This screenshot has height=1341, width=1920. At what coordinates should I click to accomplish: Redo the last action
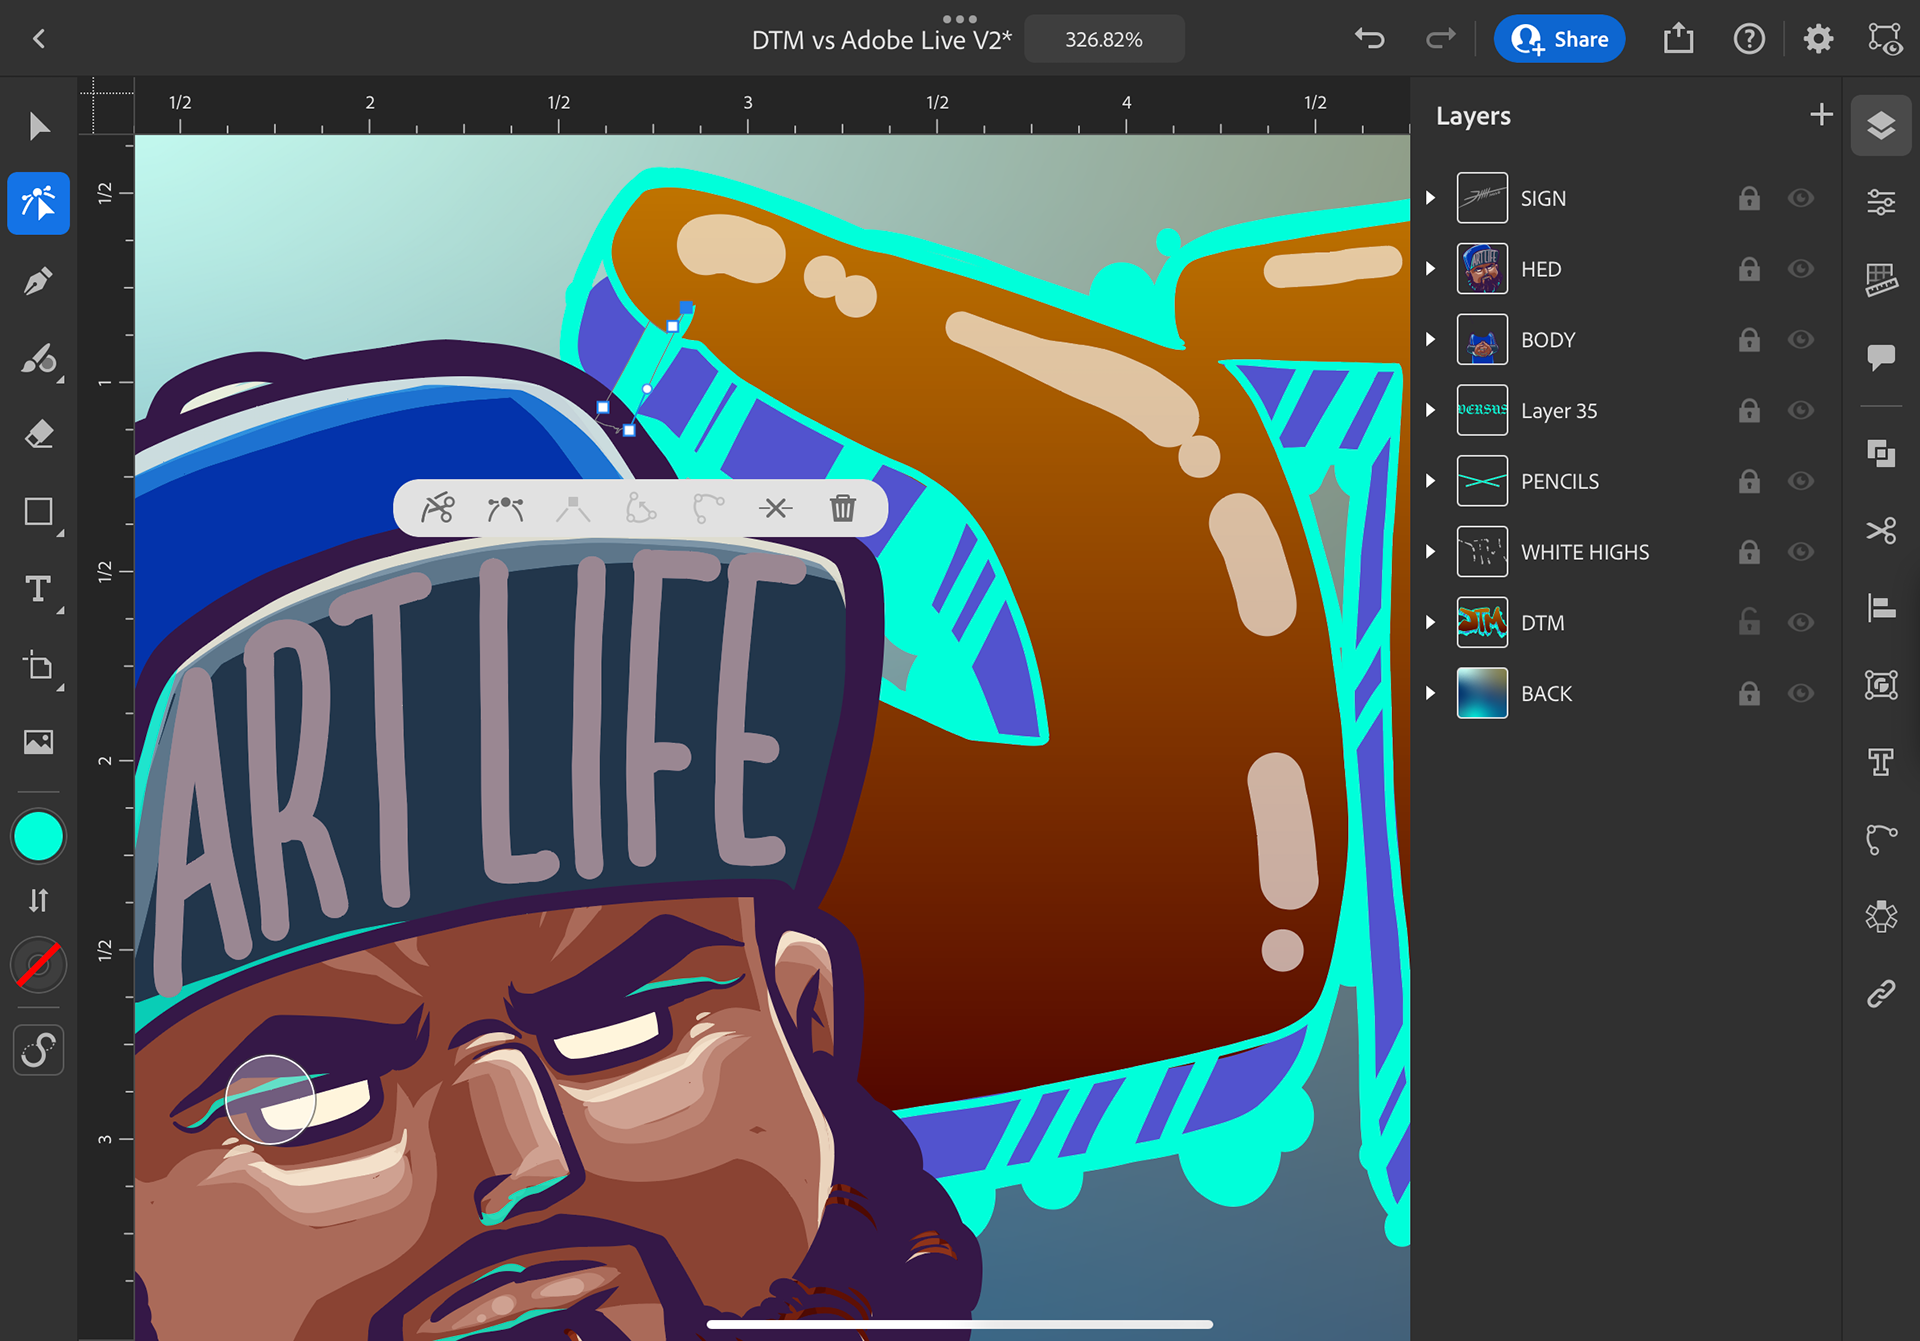pos(1440,39)
